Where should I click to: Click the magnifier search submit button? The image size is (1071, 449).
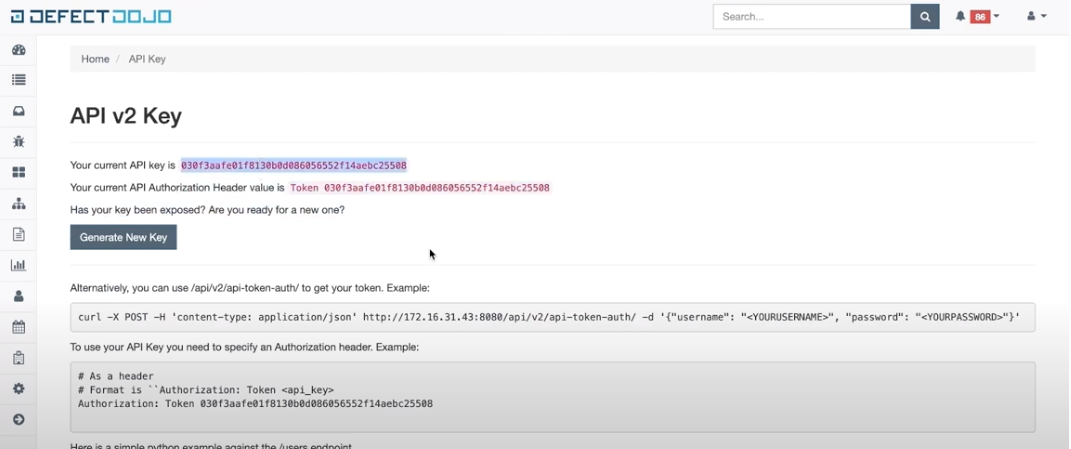[x=925, y=17]
